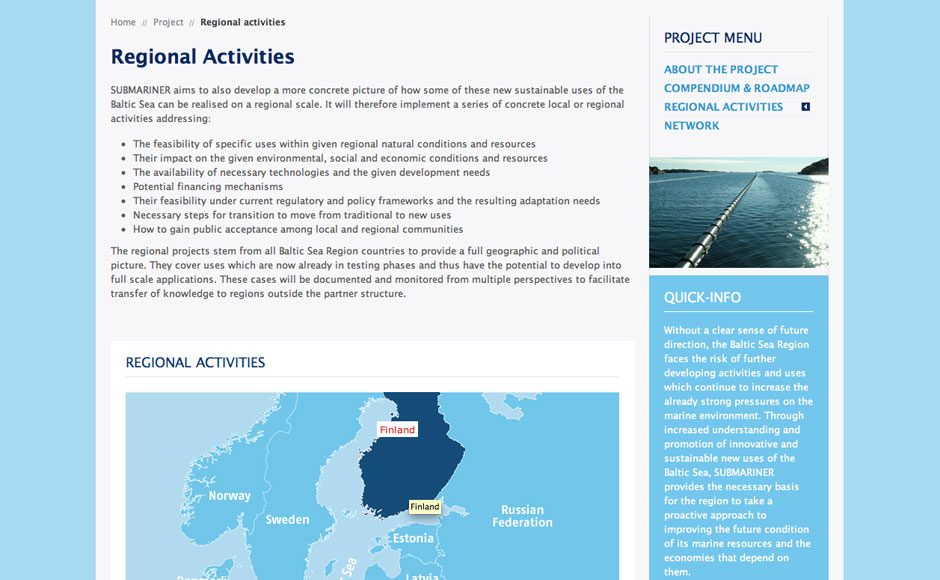940x580 pixels.
Task: Open Compendium & Roadmap menu item
Action: [736, 88]
